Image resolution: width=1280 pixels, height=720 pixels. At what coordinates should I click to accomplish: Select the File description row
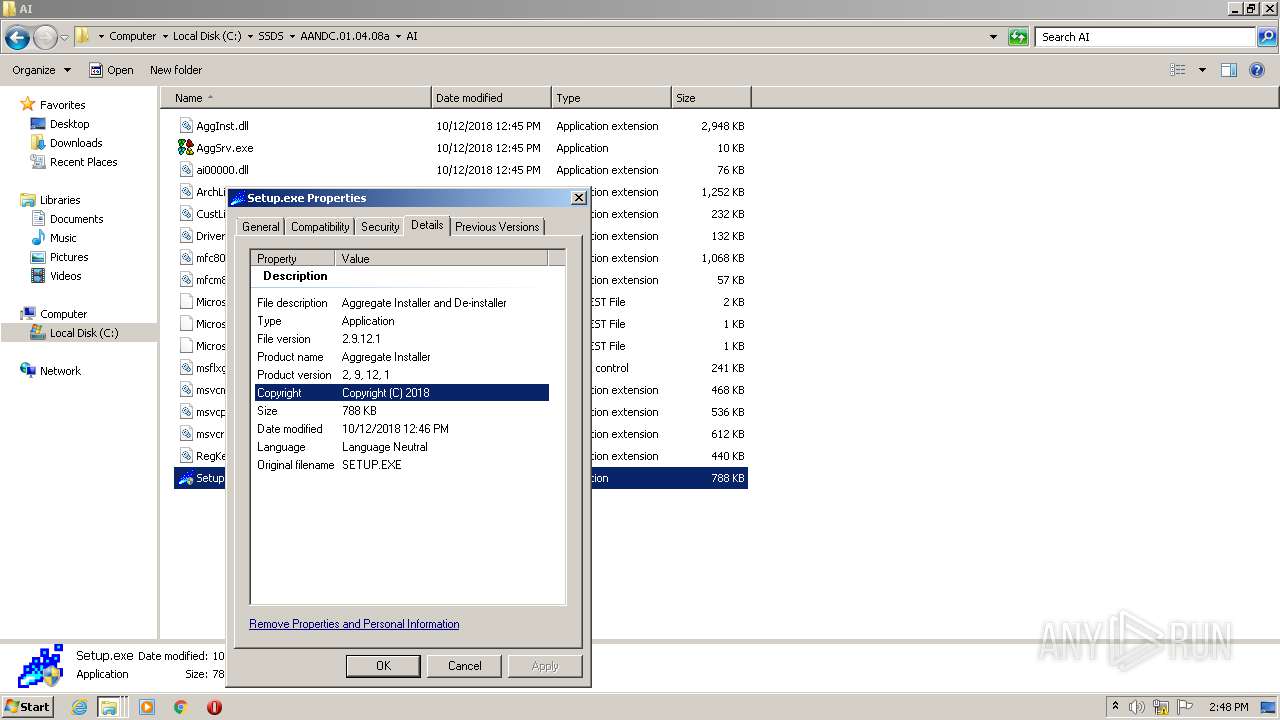pyautogui.click(x=402, y=303)
